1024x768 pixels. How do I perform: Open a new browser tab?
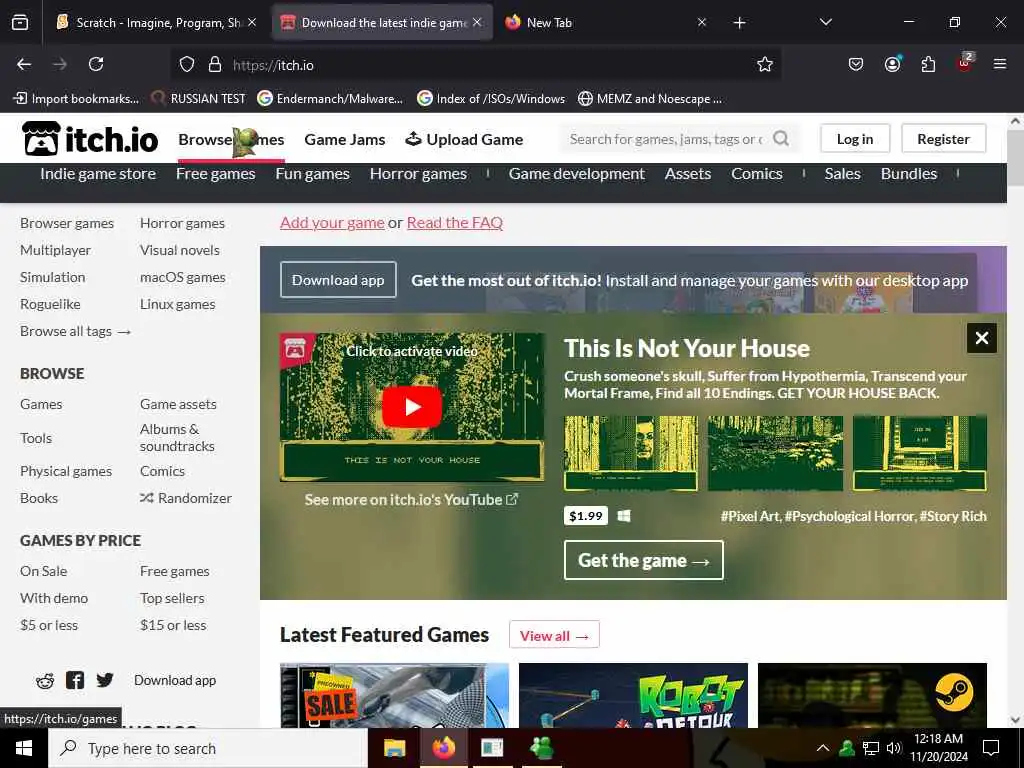pyautogui.click(x=739, y=23)
